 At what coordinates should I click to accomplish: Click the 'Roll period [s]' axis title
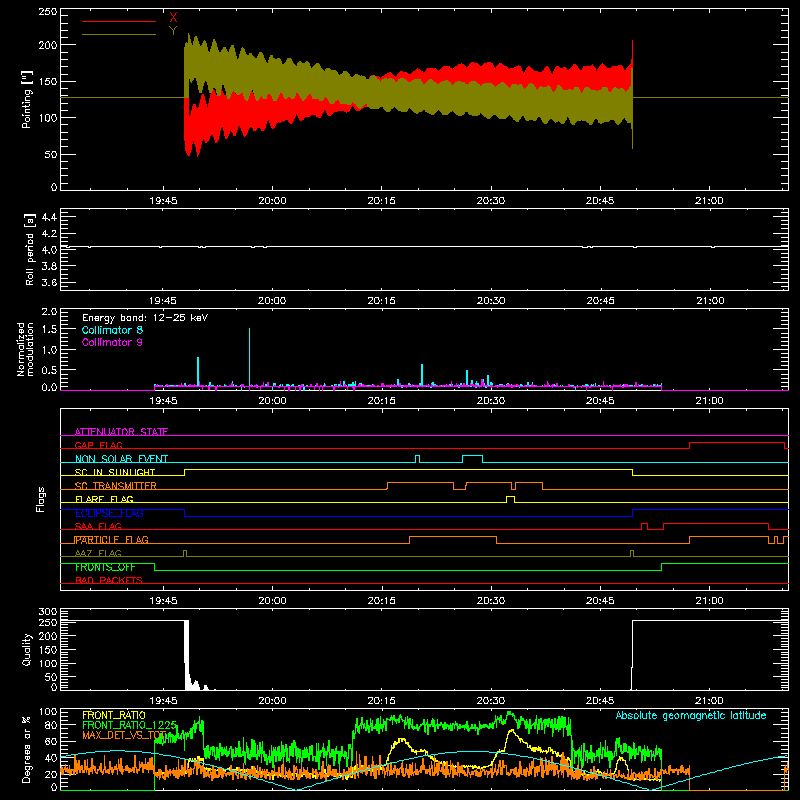[30, 249]
